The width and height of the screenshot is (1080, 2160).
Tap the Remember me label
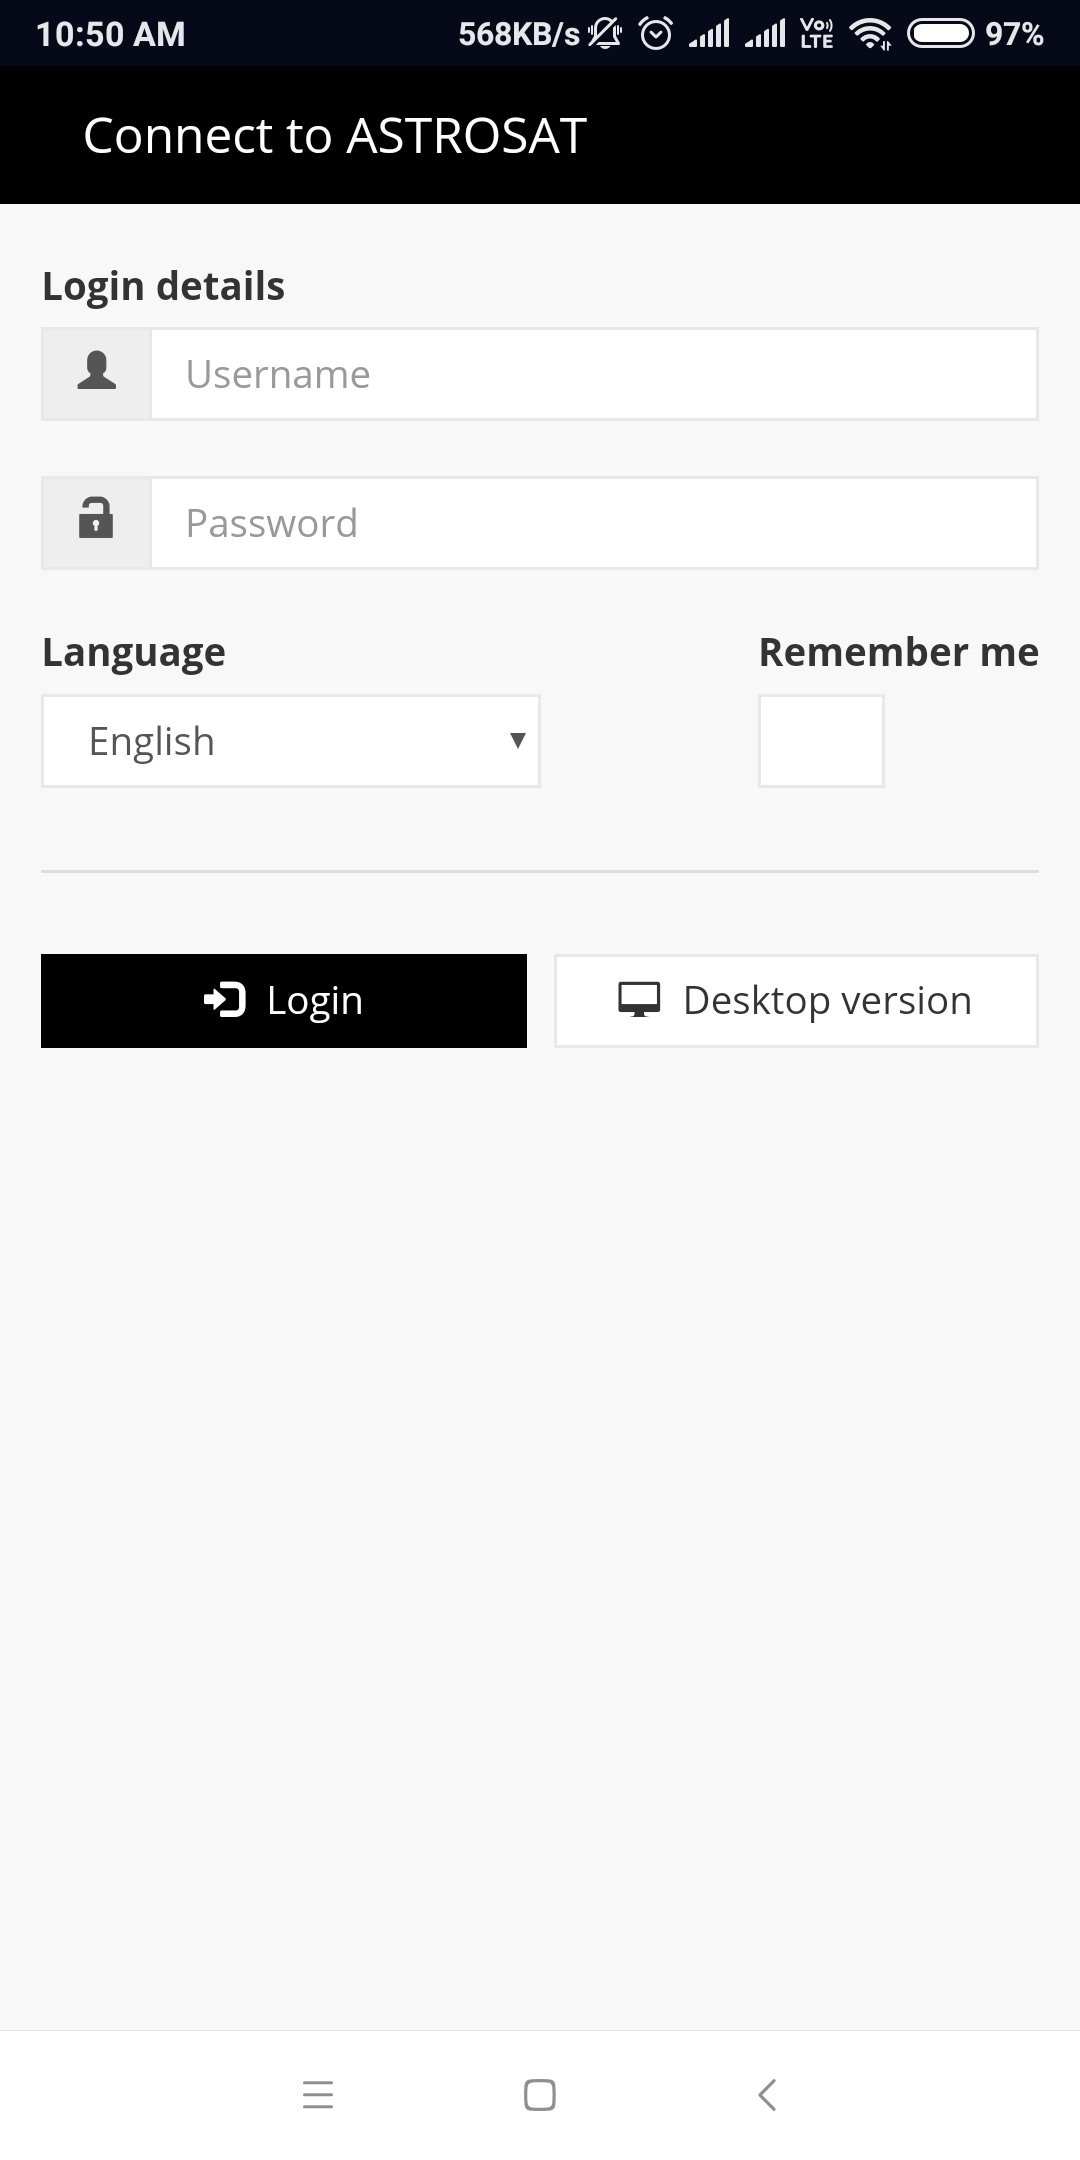[x=898, y=652]
